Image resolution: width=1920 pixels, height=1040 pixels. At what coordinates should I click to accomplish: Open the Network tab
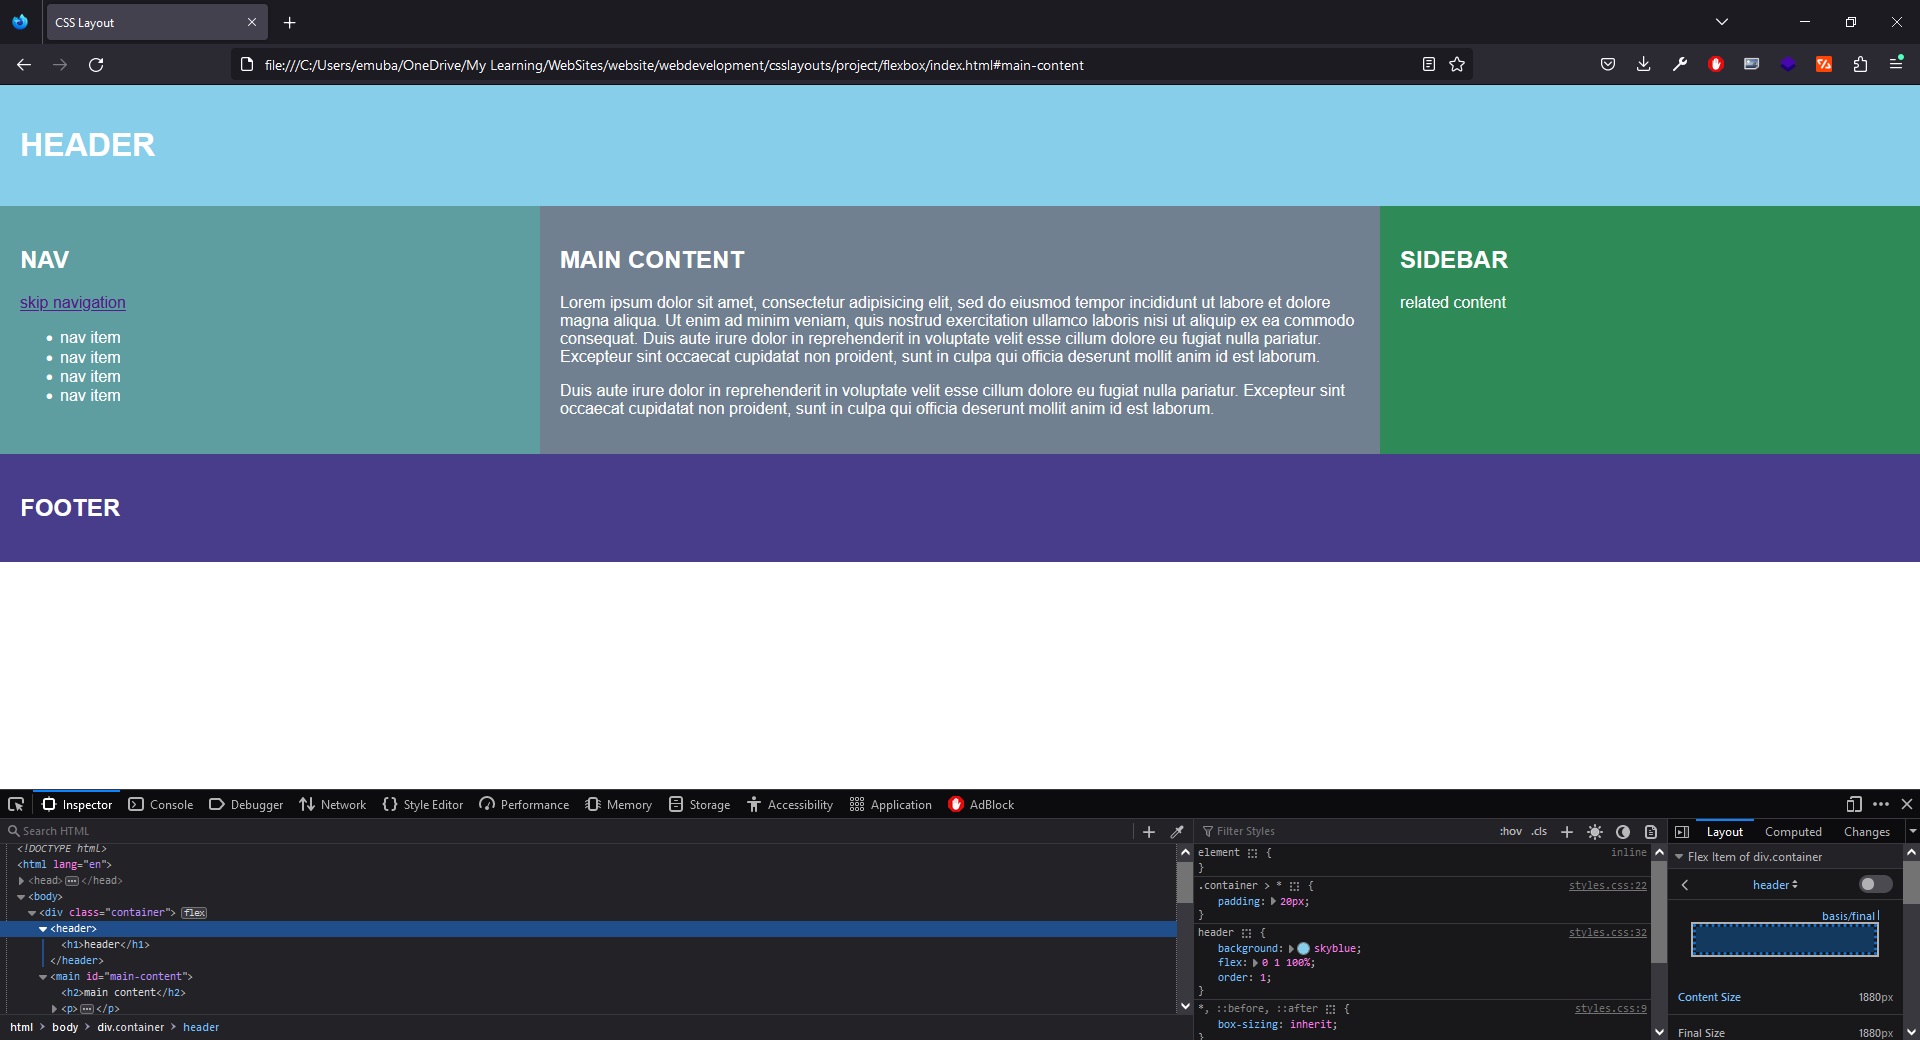point(333,804)
